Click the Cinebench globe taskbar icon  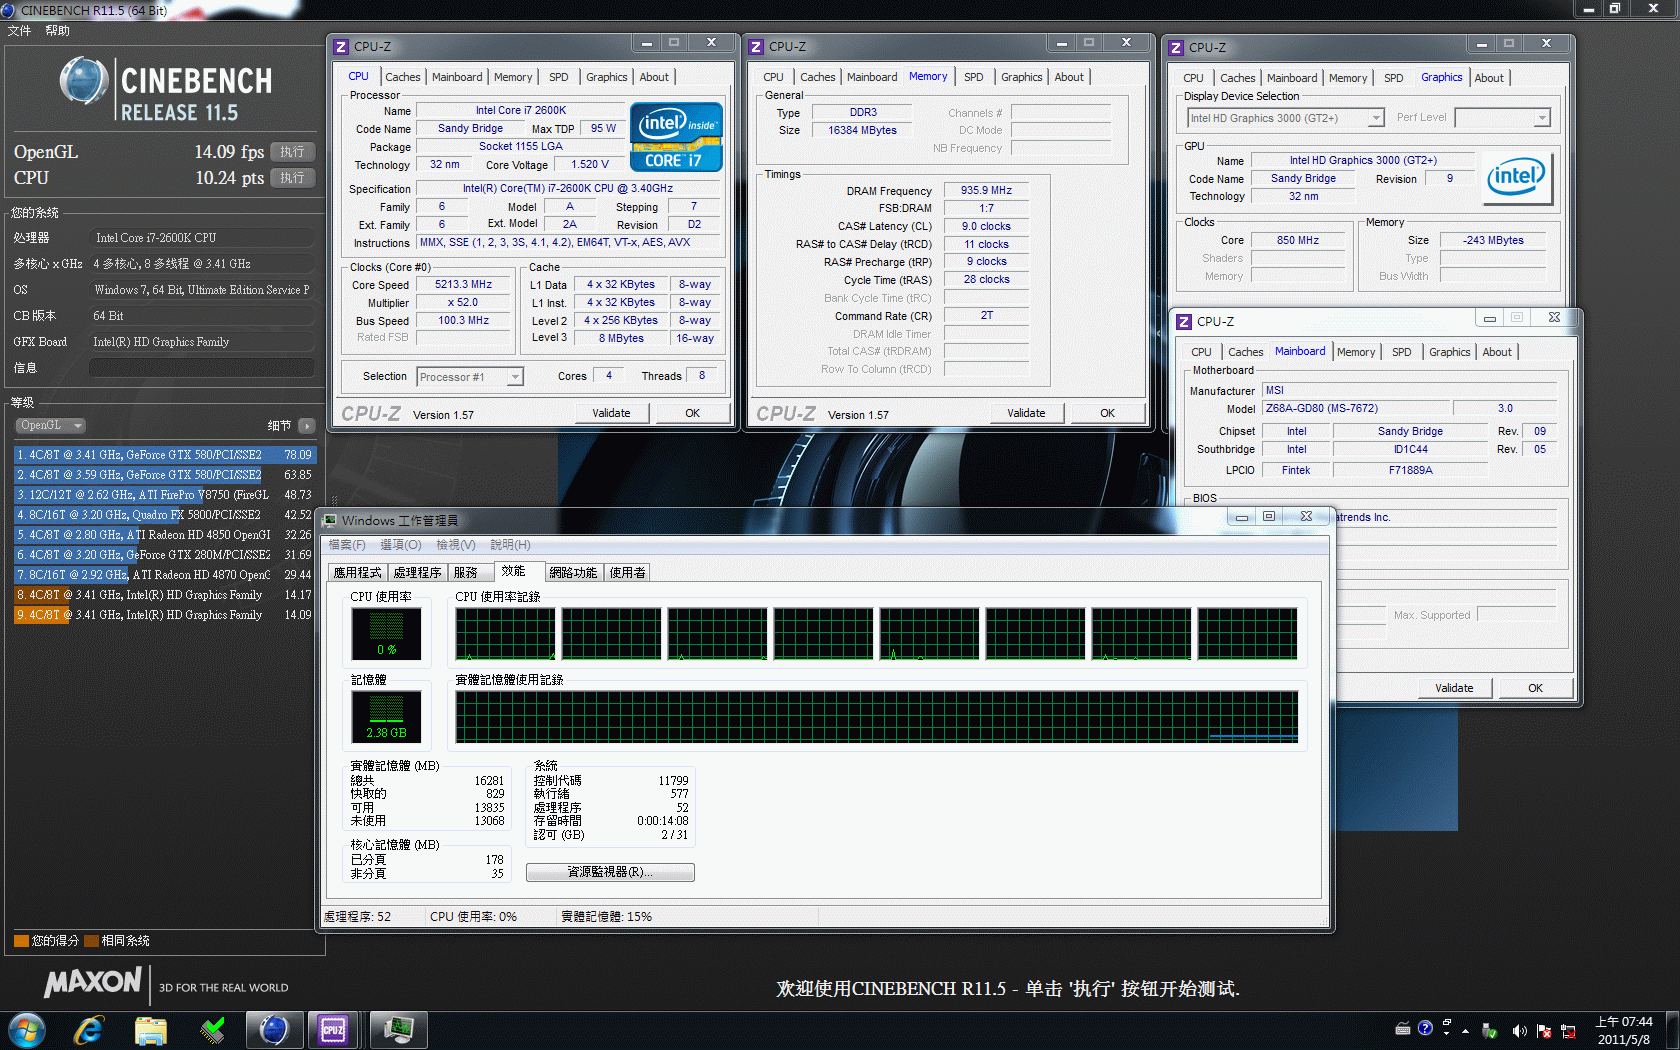(273, 1030)
